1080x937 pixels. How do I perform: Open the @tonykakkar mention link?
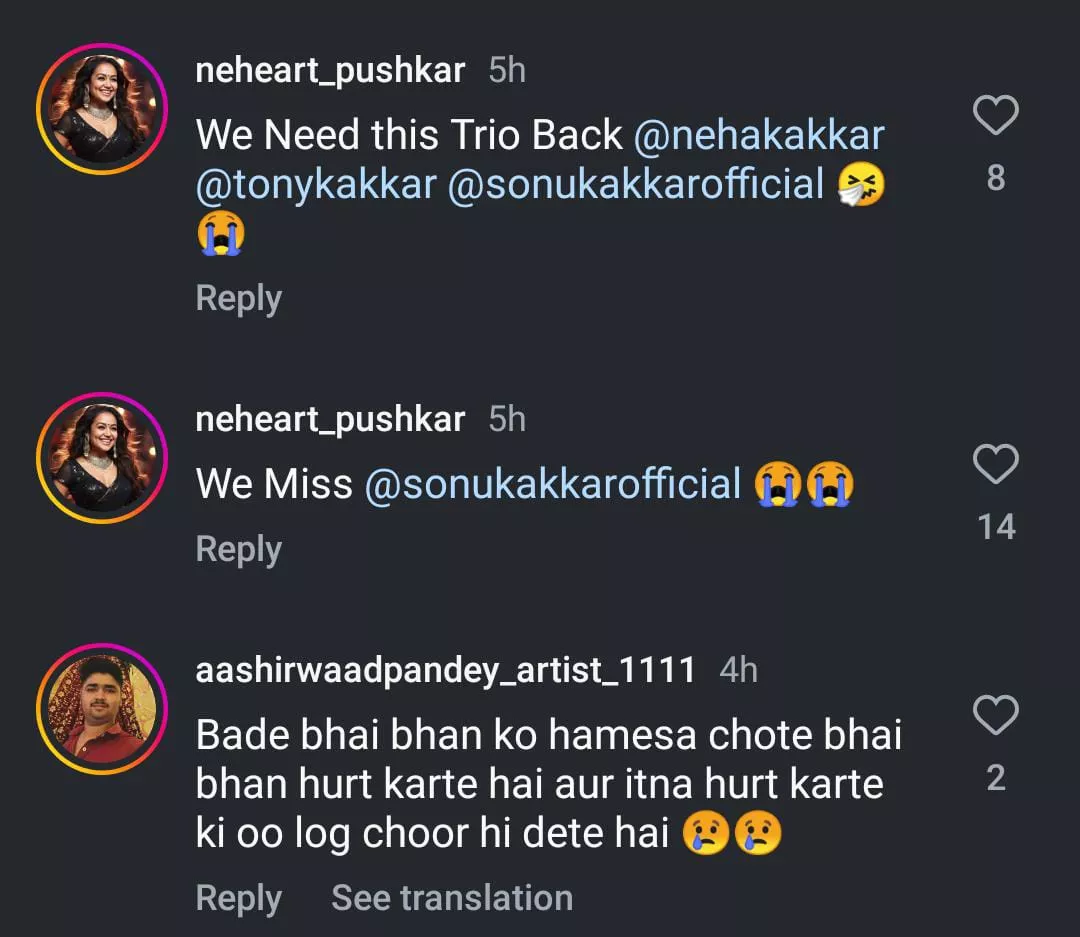(x=316, y=185)
